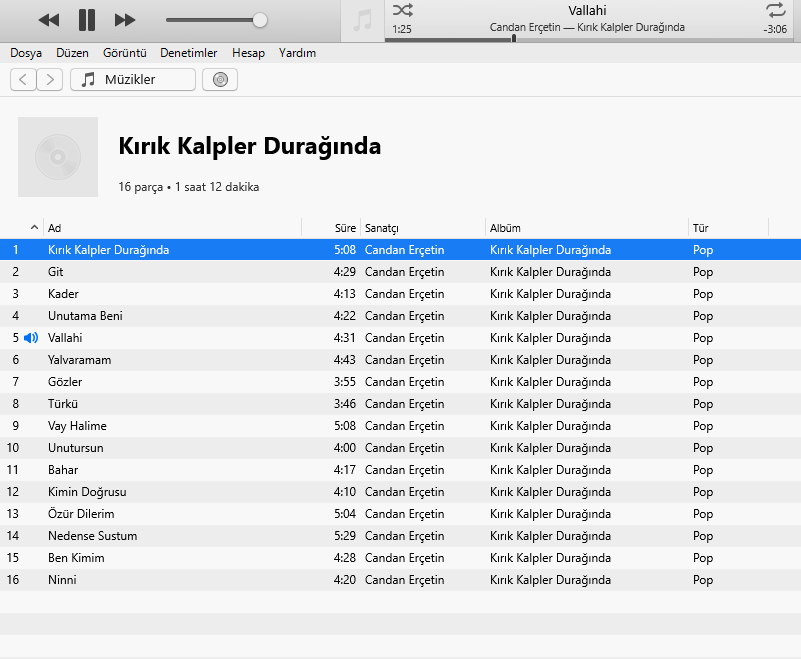This screenshot has width=801, height=659.
Task: Select the song Vay Halime
Action: click(400, 426)
